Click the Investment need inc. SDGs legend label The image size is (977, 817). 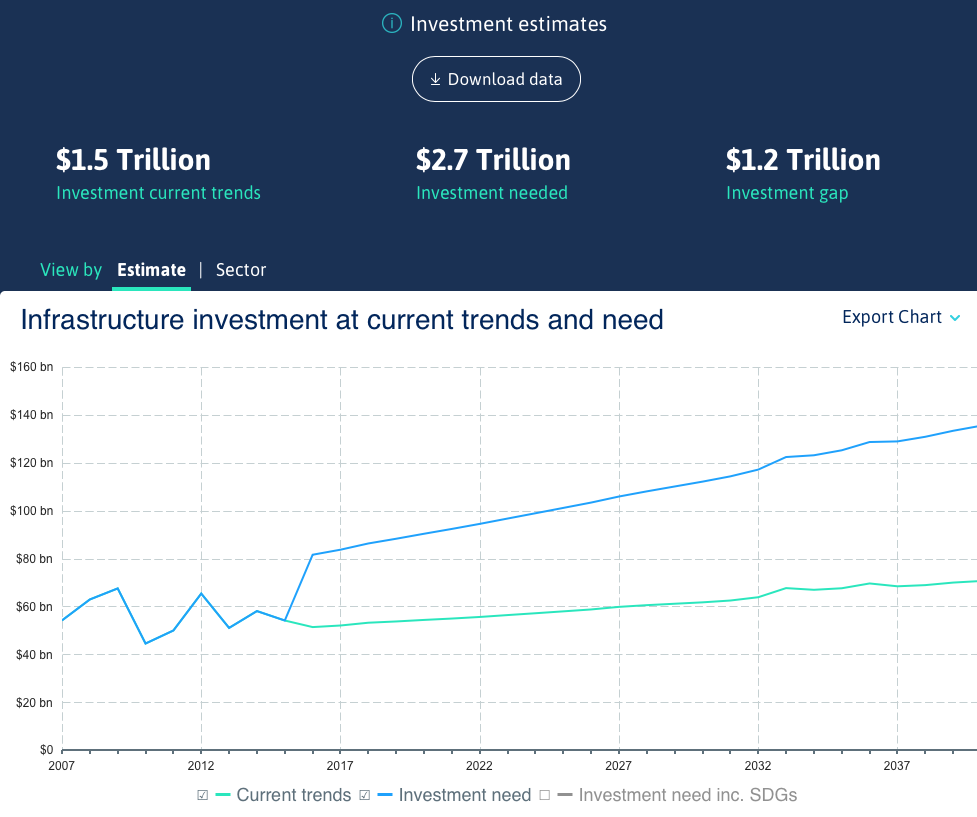coord(688,795)
